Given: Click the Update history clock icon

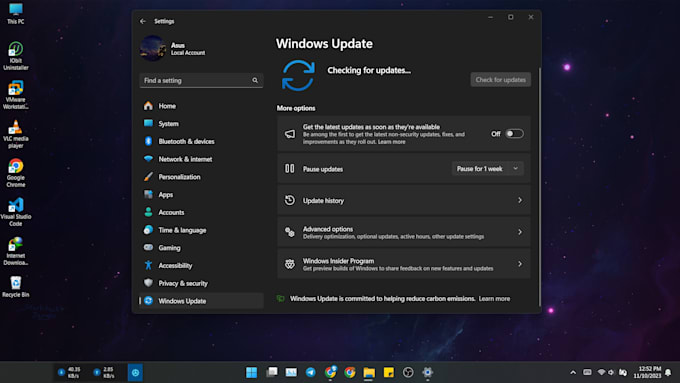Looking at the screenshot, I should 290,200.
